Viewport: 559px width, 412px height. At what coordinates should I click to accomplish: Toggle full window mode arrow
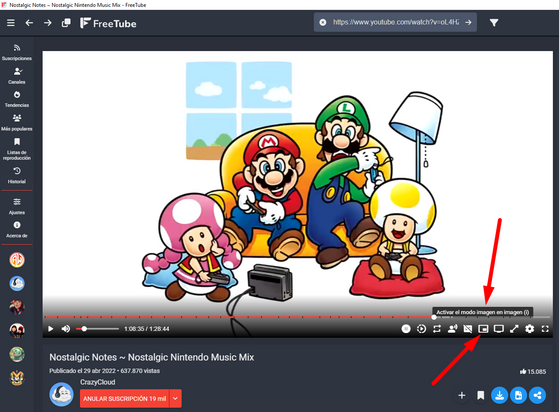click(x=514, y=329)
